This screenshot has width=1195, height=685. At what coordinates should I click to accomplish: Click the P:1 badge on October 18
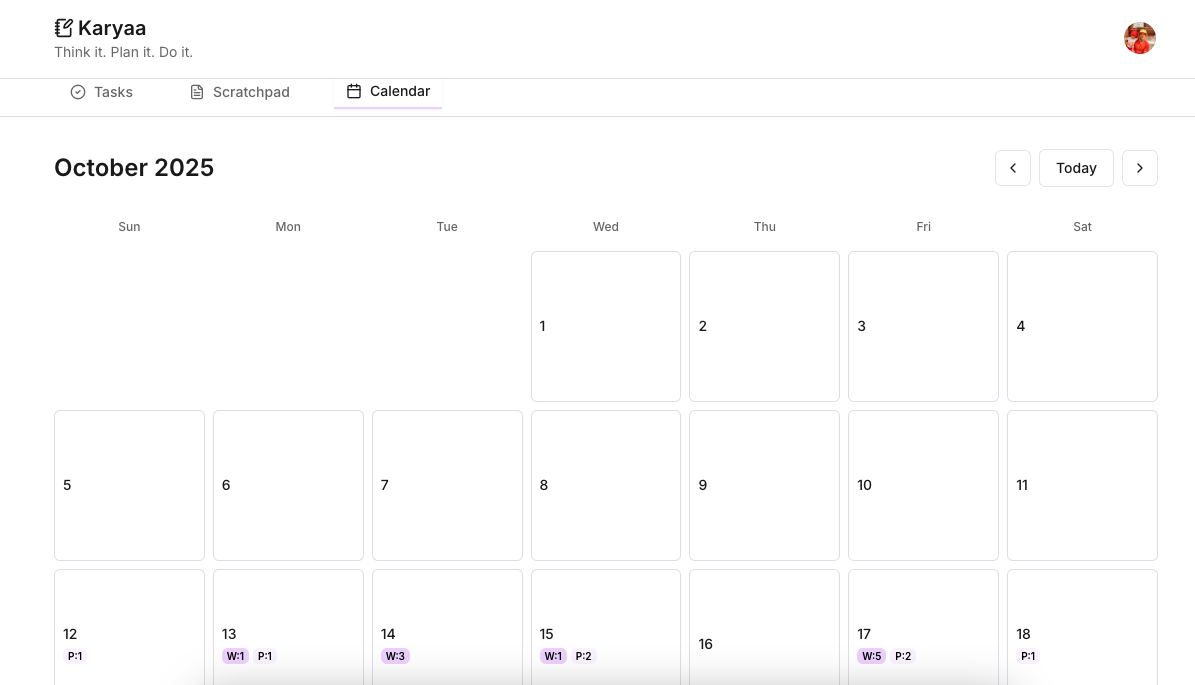click(1028, 656)
